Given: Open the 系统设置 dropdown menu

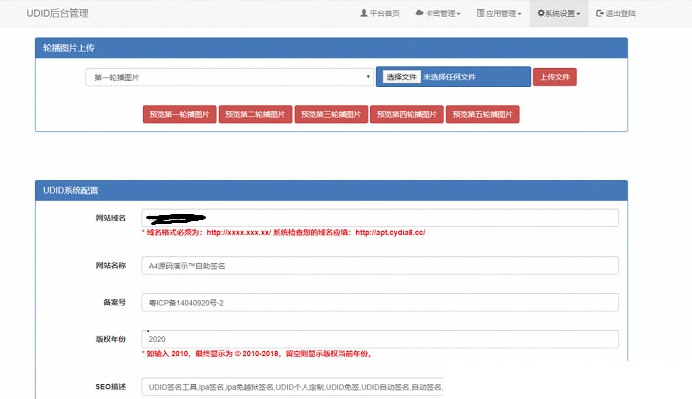Looking at the screenshot, I should click(x=559, y=13).
